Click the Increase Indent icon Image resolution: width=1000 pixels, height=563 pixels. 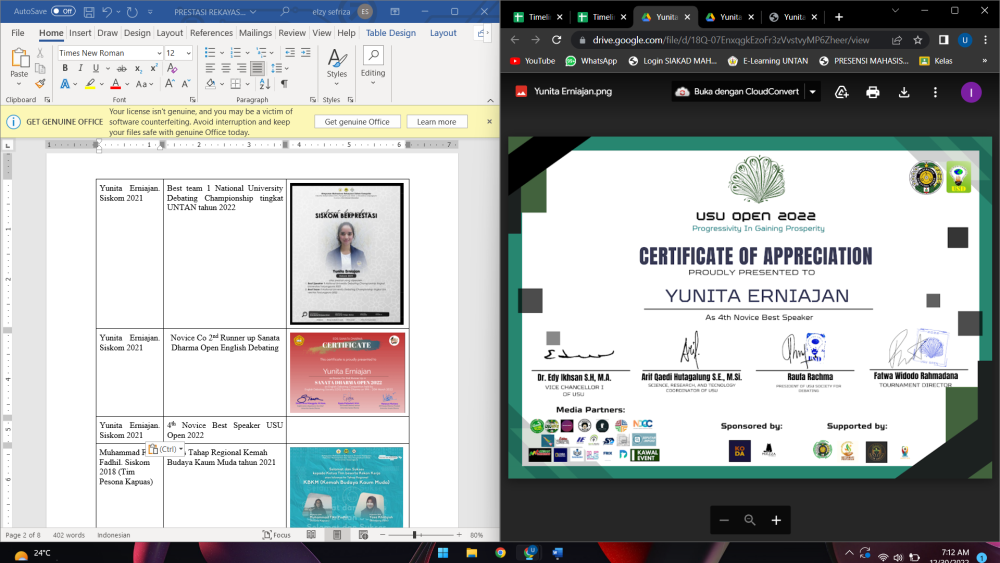305,53
